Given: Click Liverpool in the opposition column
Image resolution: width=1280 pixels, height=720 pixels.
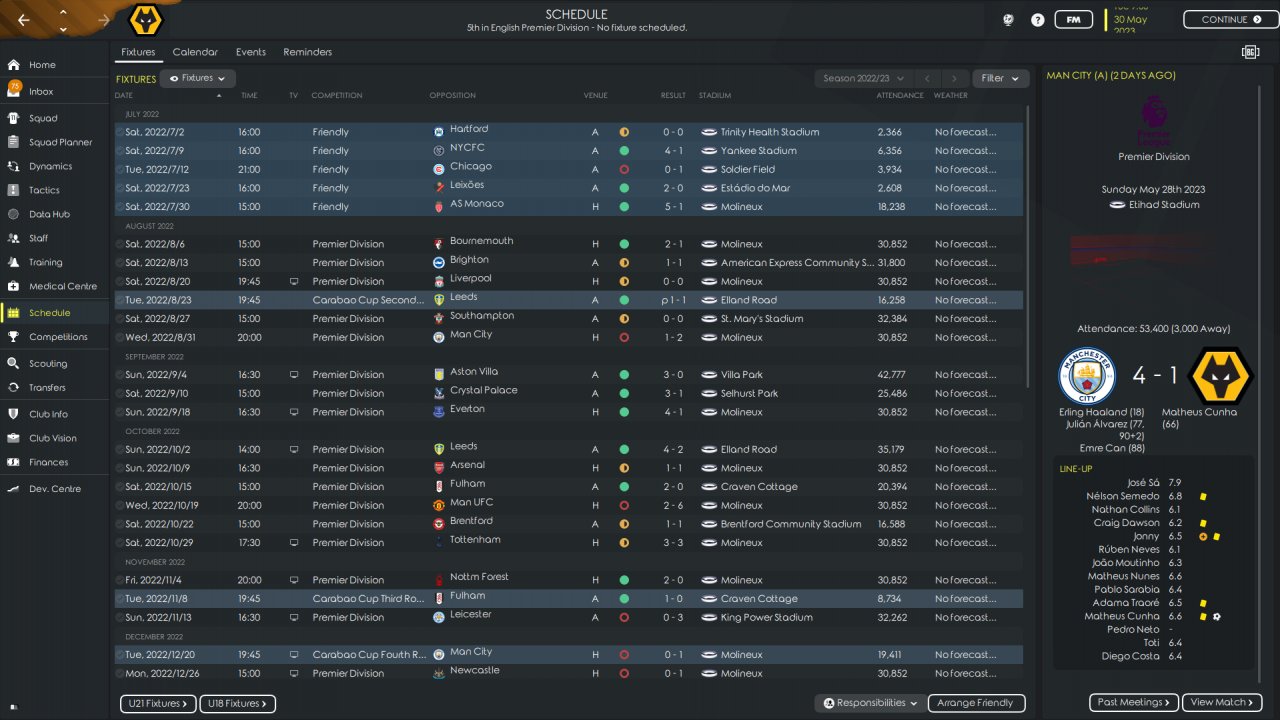Looking at the screenshot, I should tap(470, 279).
